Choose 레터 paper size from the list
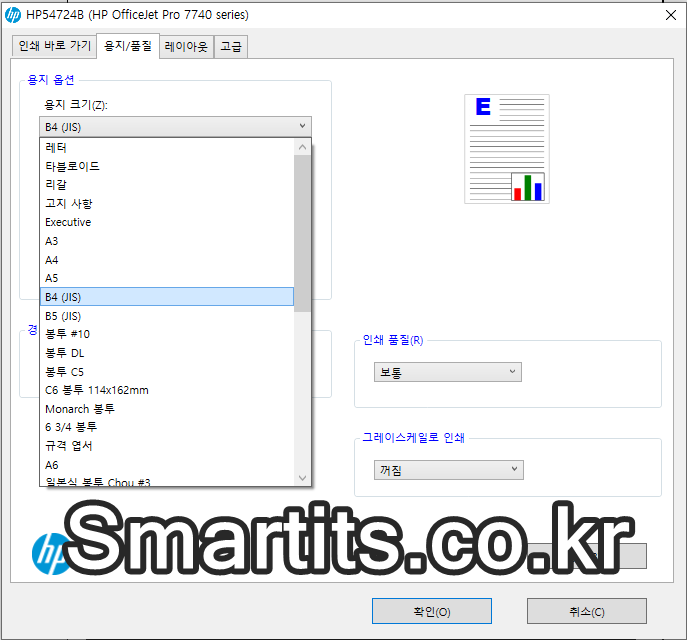 point(167,148)
